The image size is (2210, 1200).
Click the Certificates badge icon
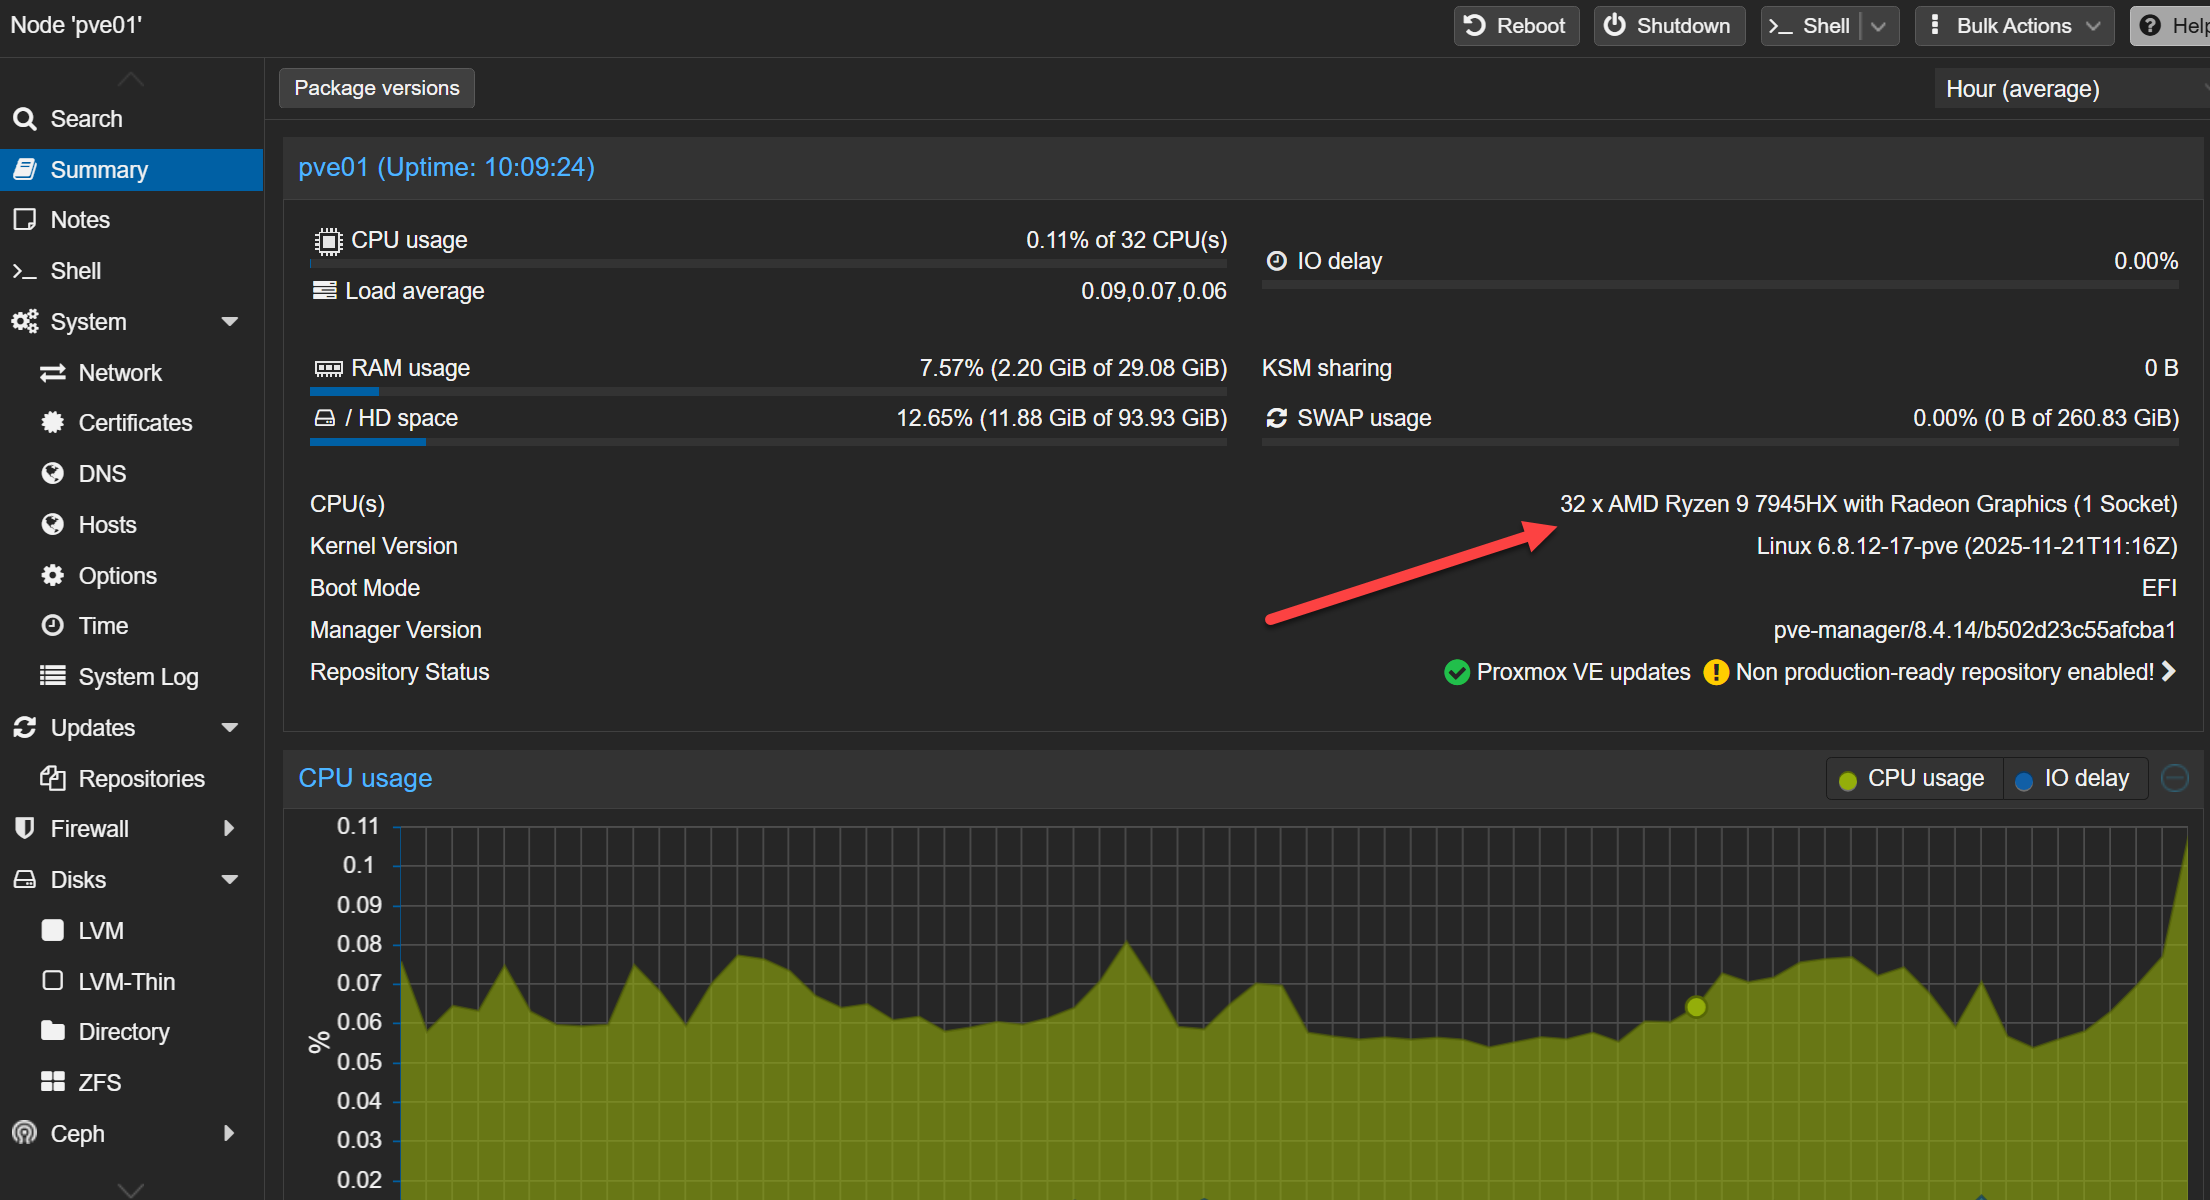(x=52, y=423)
